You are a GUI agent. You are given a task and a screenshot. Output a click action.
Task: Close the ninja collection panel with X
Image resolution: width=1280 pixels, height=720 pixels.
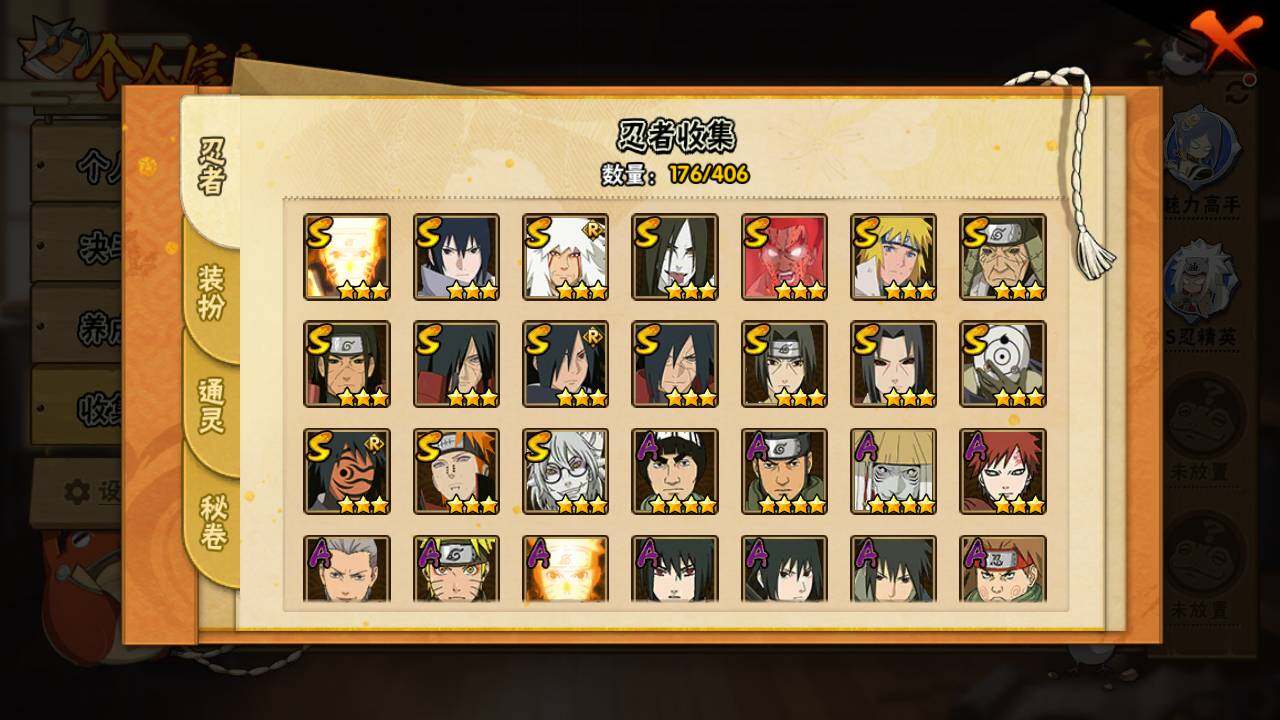pyautogui.click(x=1222, y=40)
